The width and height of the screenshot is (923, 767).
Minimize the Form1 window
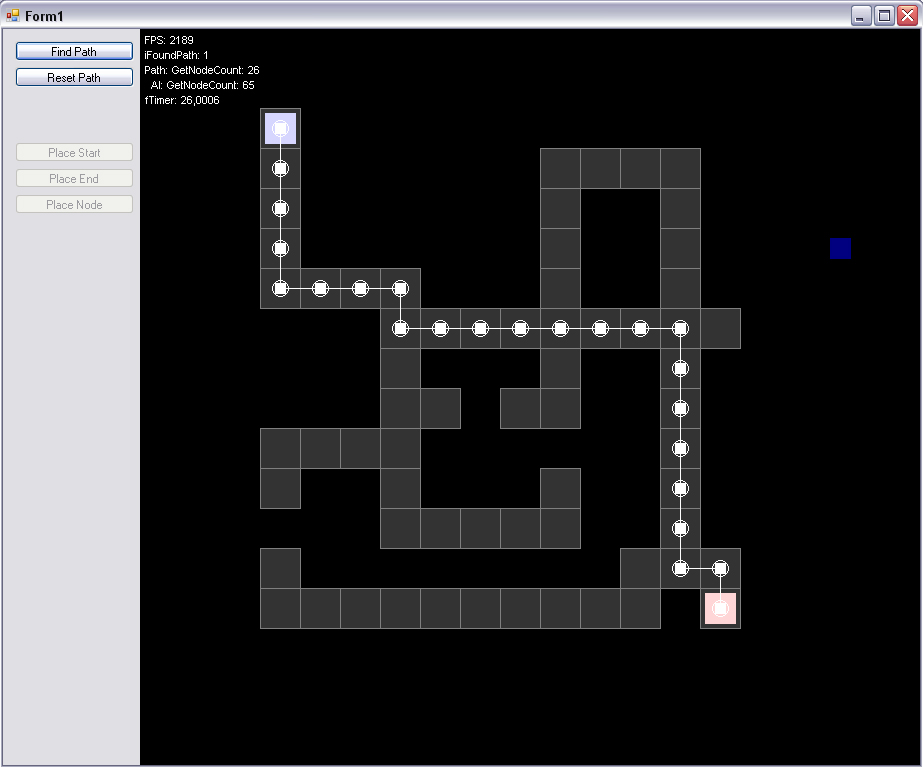(861, 15)
